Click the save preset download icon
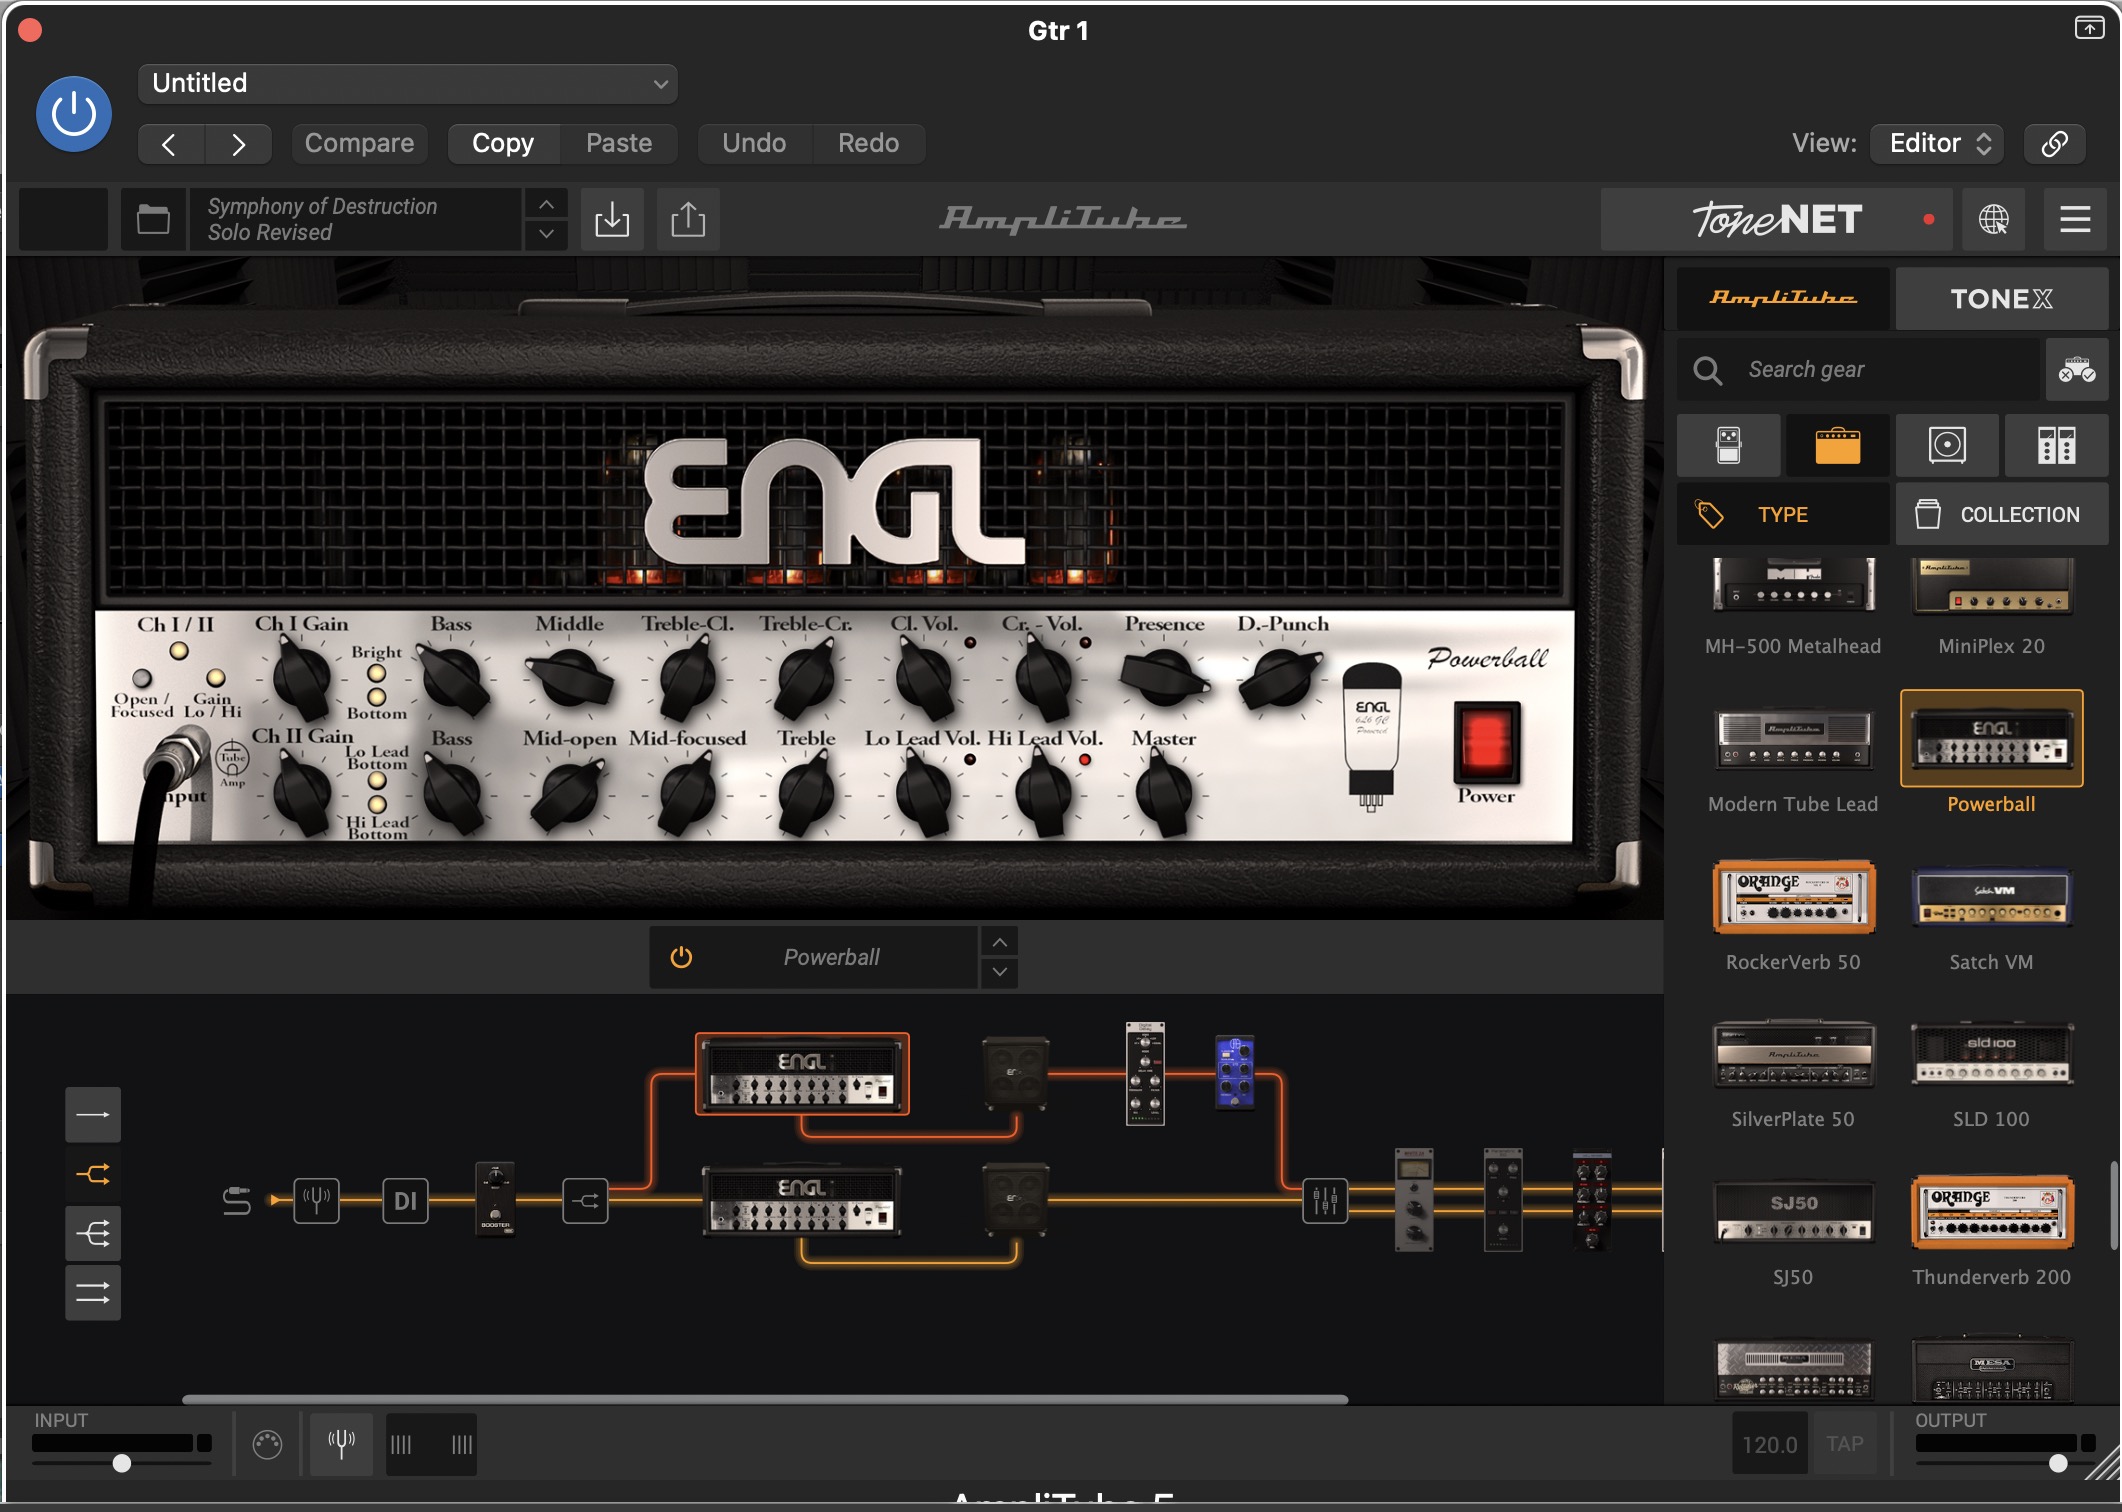This screenshot has width=2122, height=1512. pyautogui.click(x=611, y=219)
